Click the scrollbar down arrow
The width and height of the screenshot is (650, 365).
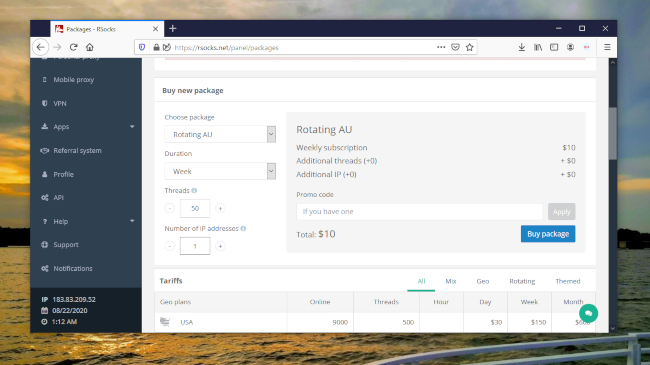(613, 328)
